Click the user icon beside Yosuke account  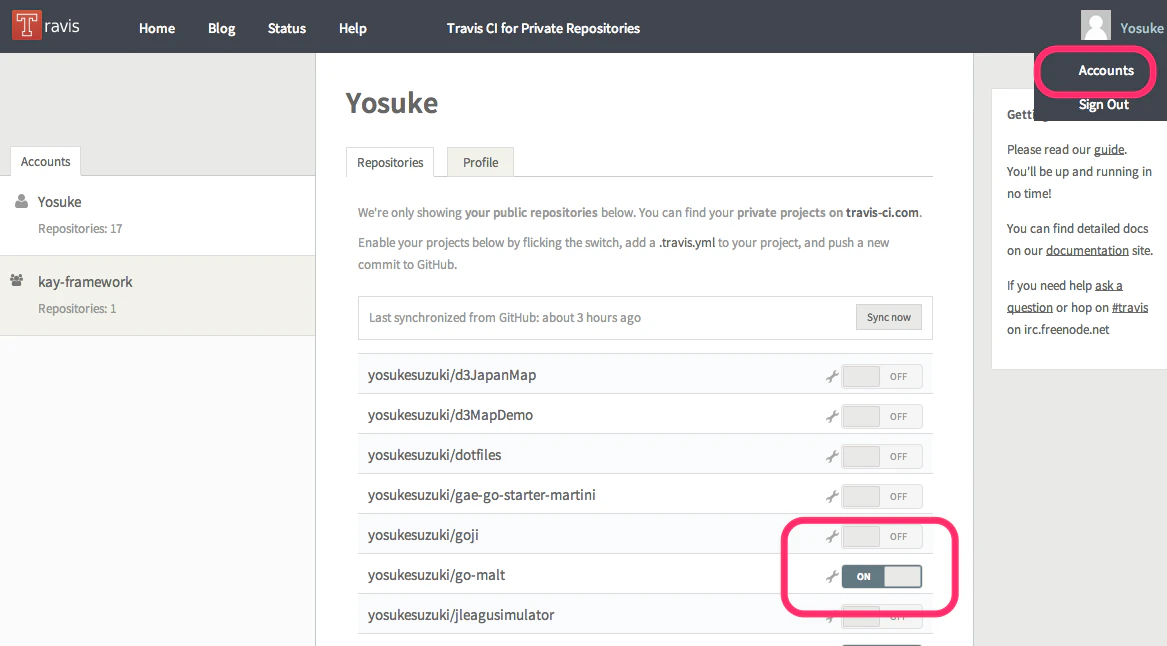(22, 202)
